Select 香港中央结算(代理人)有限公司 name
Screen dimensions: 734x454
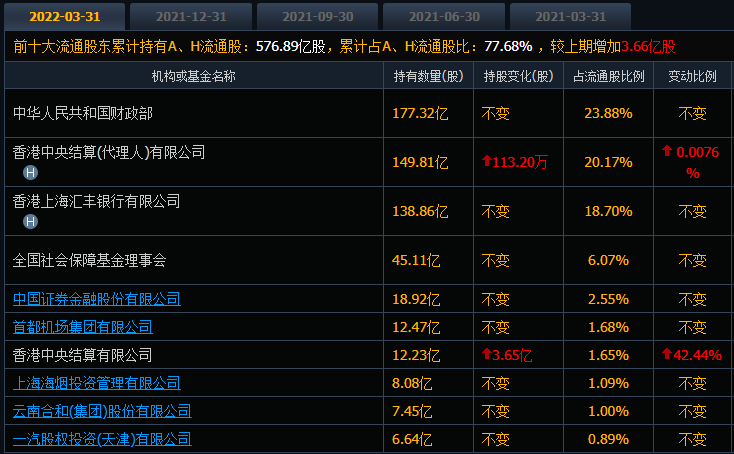pos(109,152)
